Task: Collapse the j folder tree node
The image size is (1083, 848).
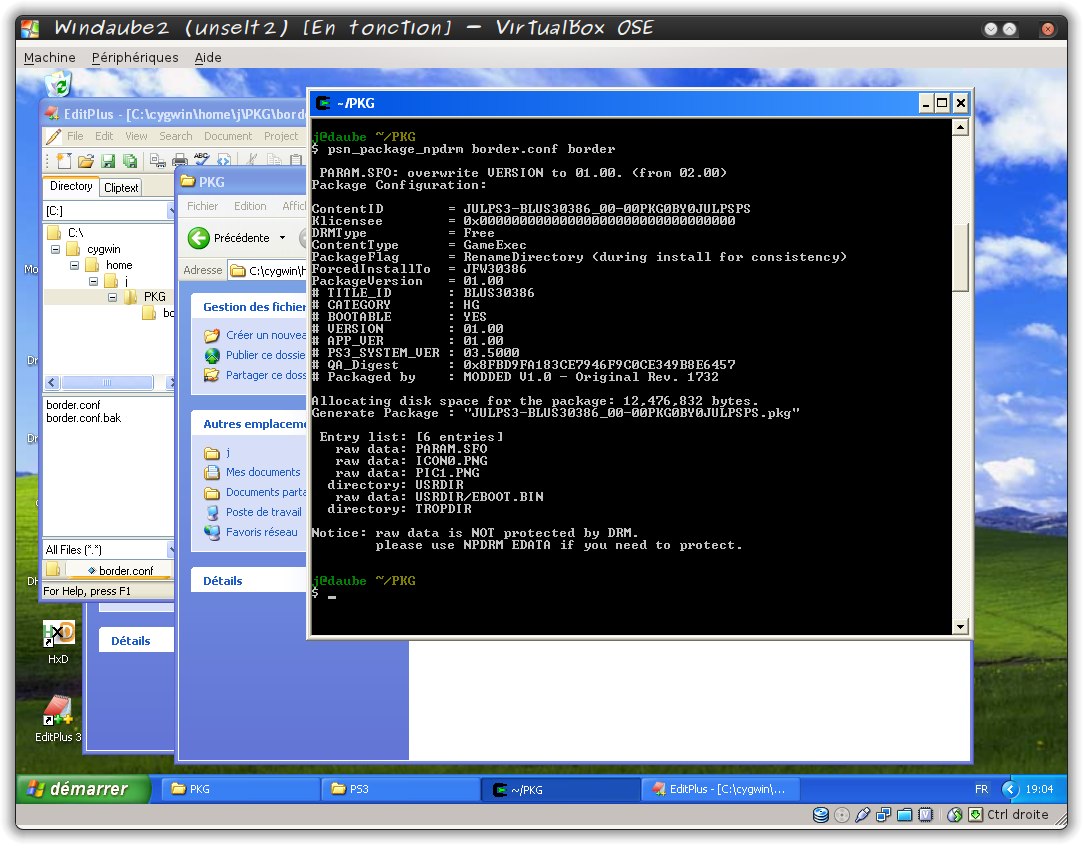Action: click(x=93, y=282)
